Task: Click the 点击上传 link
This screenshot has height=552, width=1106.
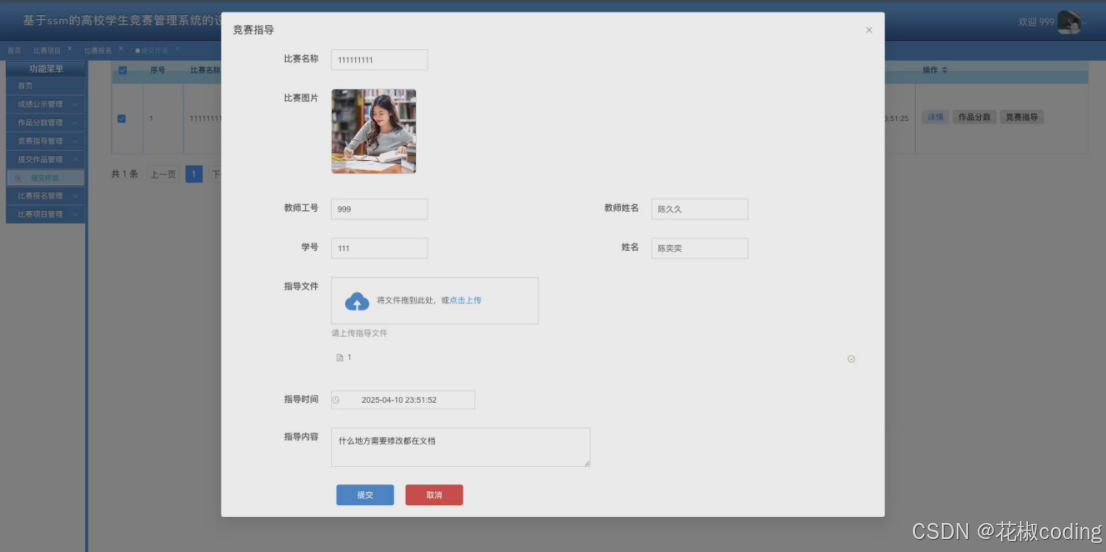Action: coord(466,300)
